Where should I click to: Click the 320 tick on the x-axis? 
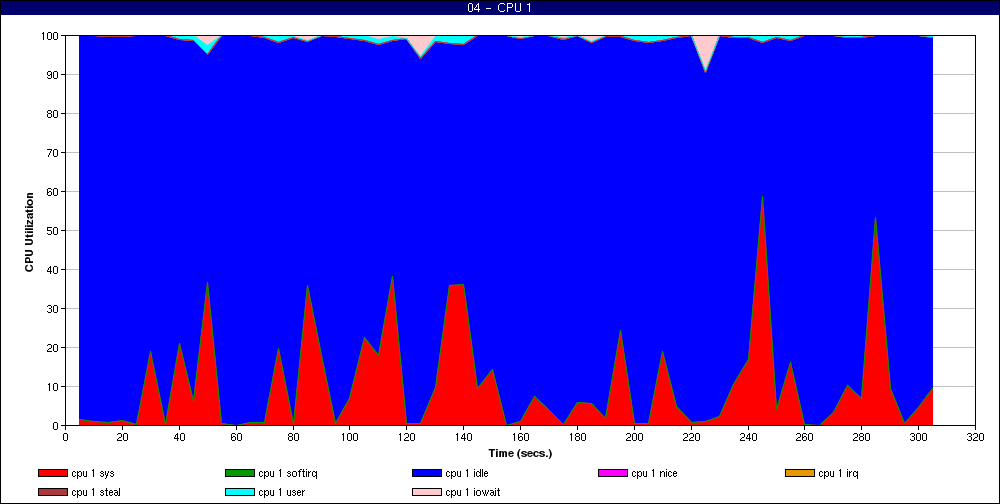pyautogui.click(x=975, y=436)
